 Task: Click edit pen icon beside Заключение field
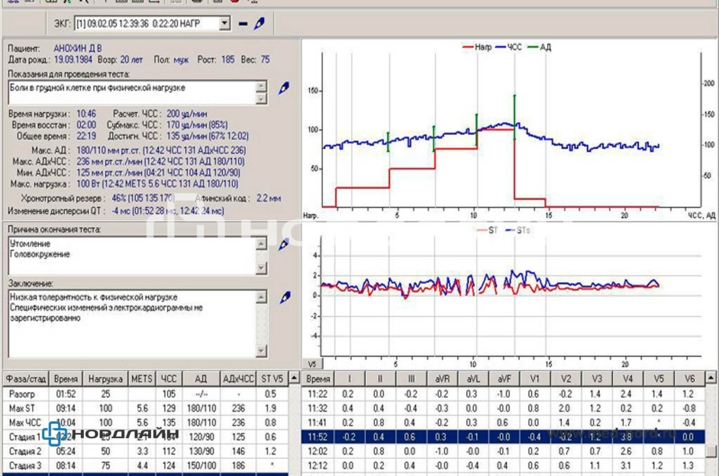[283, 297]
